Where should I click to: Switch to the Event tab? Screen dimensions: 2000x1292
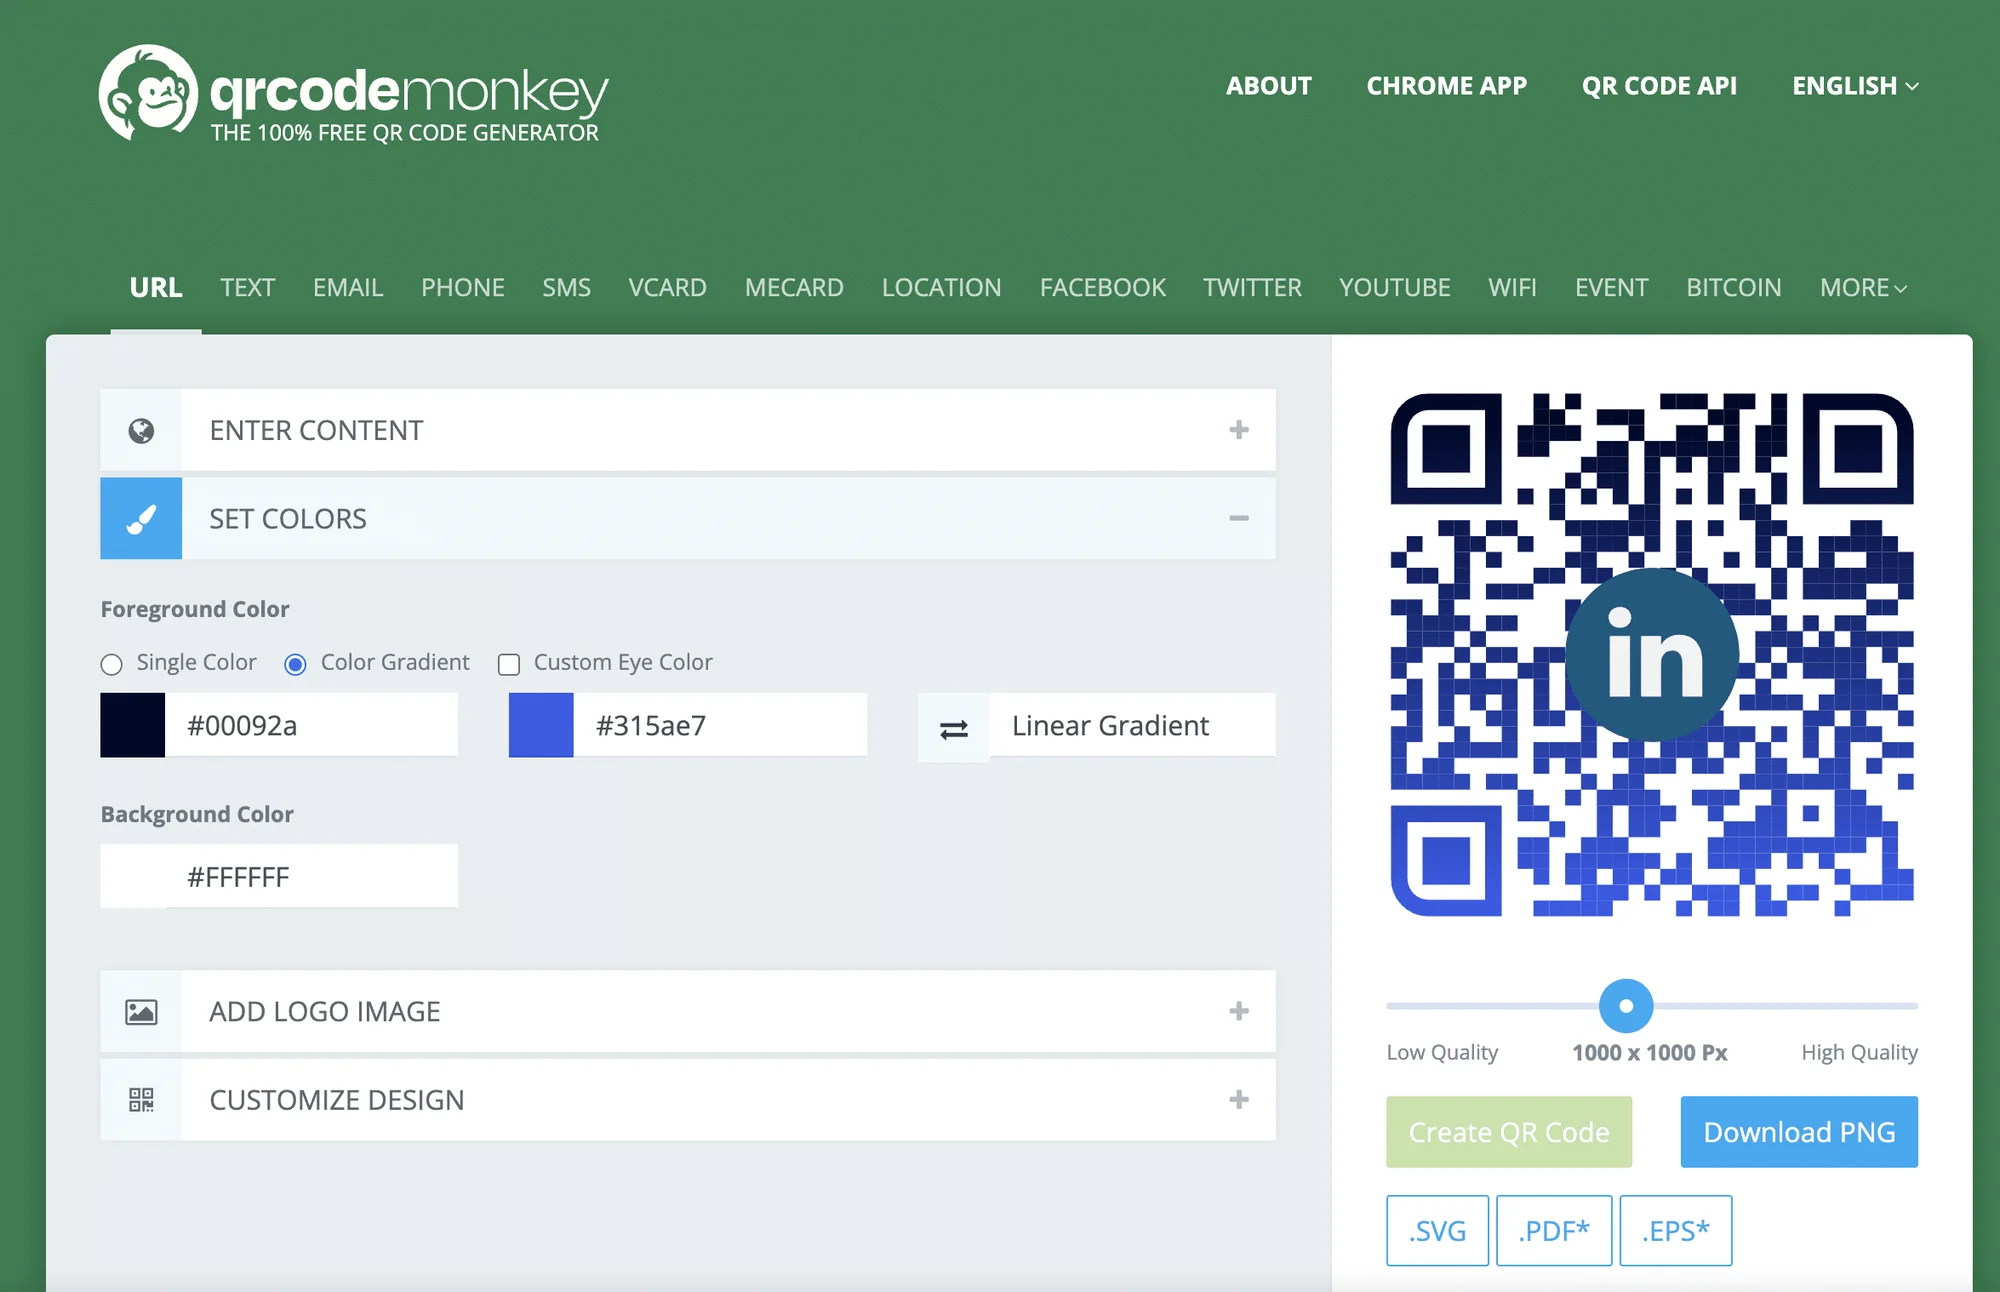[x=1611, y=288]
